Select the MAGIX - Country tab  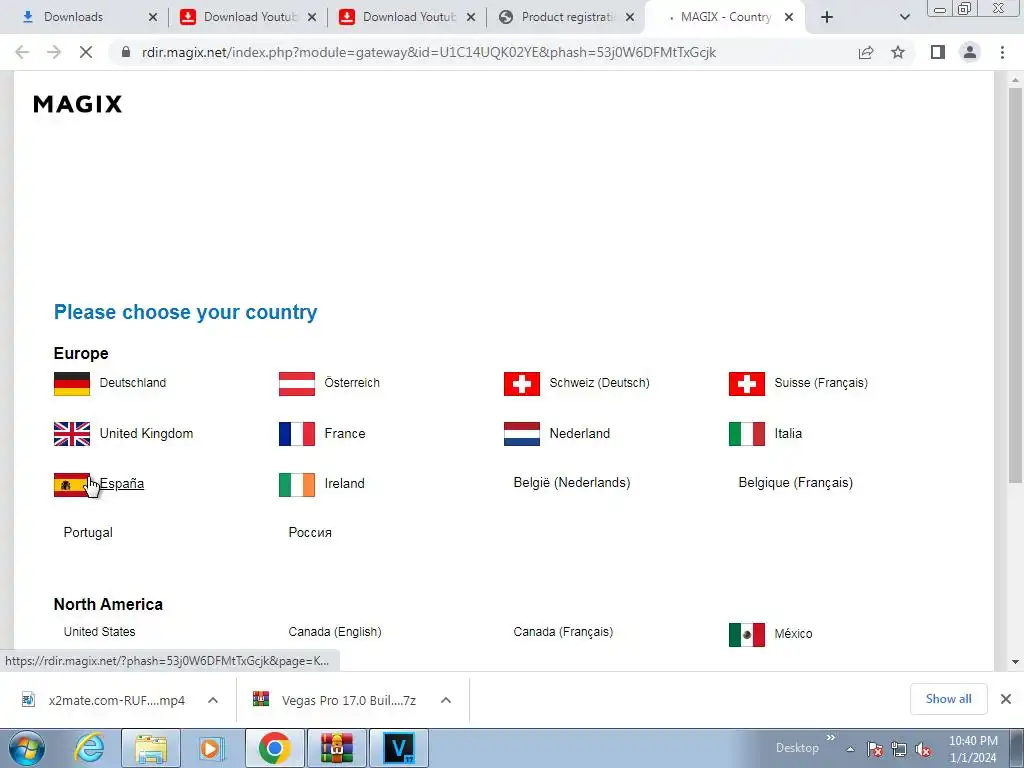coord(725,17)
